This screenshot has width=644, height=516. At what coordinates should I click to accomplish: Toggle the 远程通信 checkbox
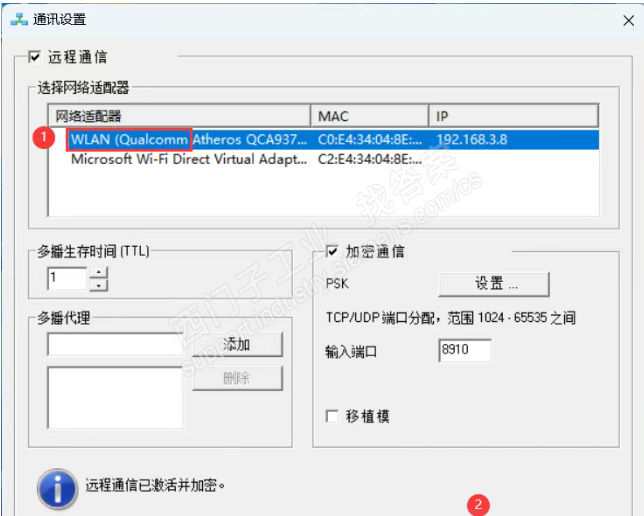(x=35, y=57)
